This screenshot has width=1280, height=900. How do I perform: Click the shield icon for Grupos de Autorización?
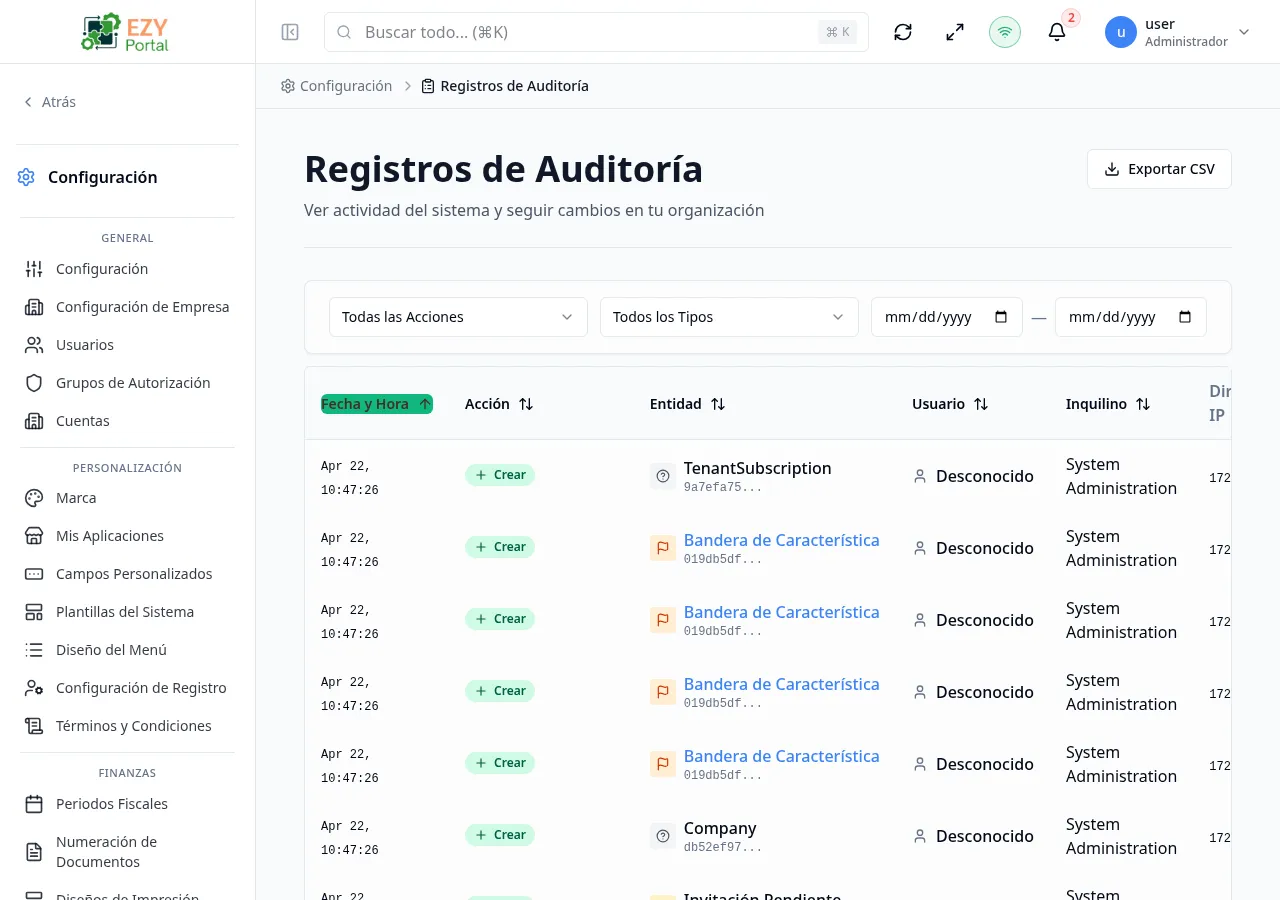point(34,383)
